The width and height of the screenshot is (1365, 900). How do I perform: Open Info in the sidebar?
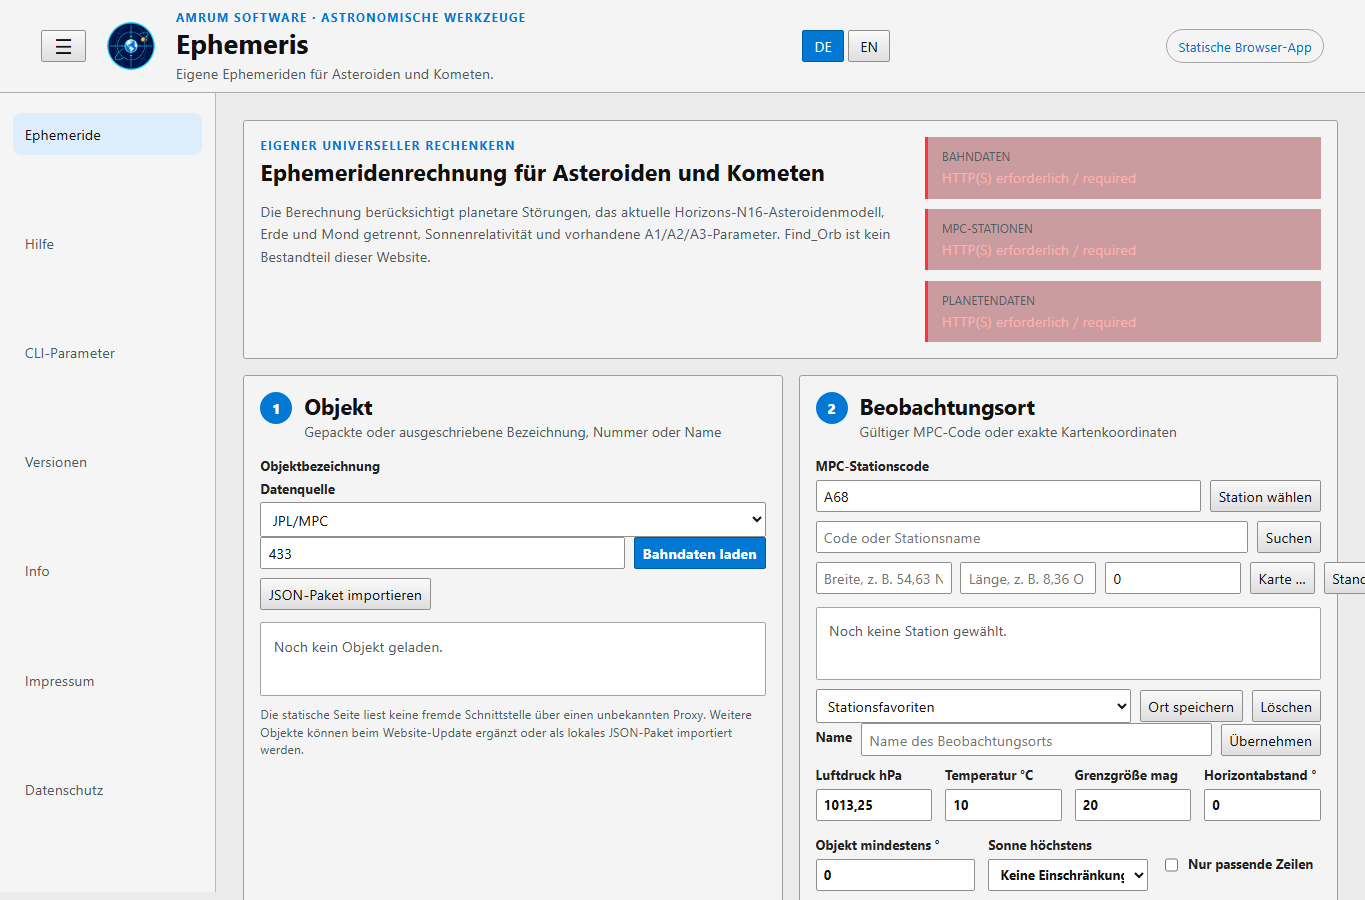pos(107,571)
